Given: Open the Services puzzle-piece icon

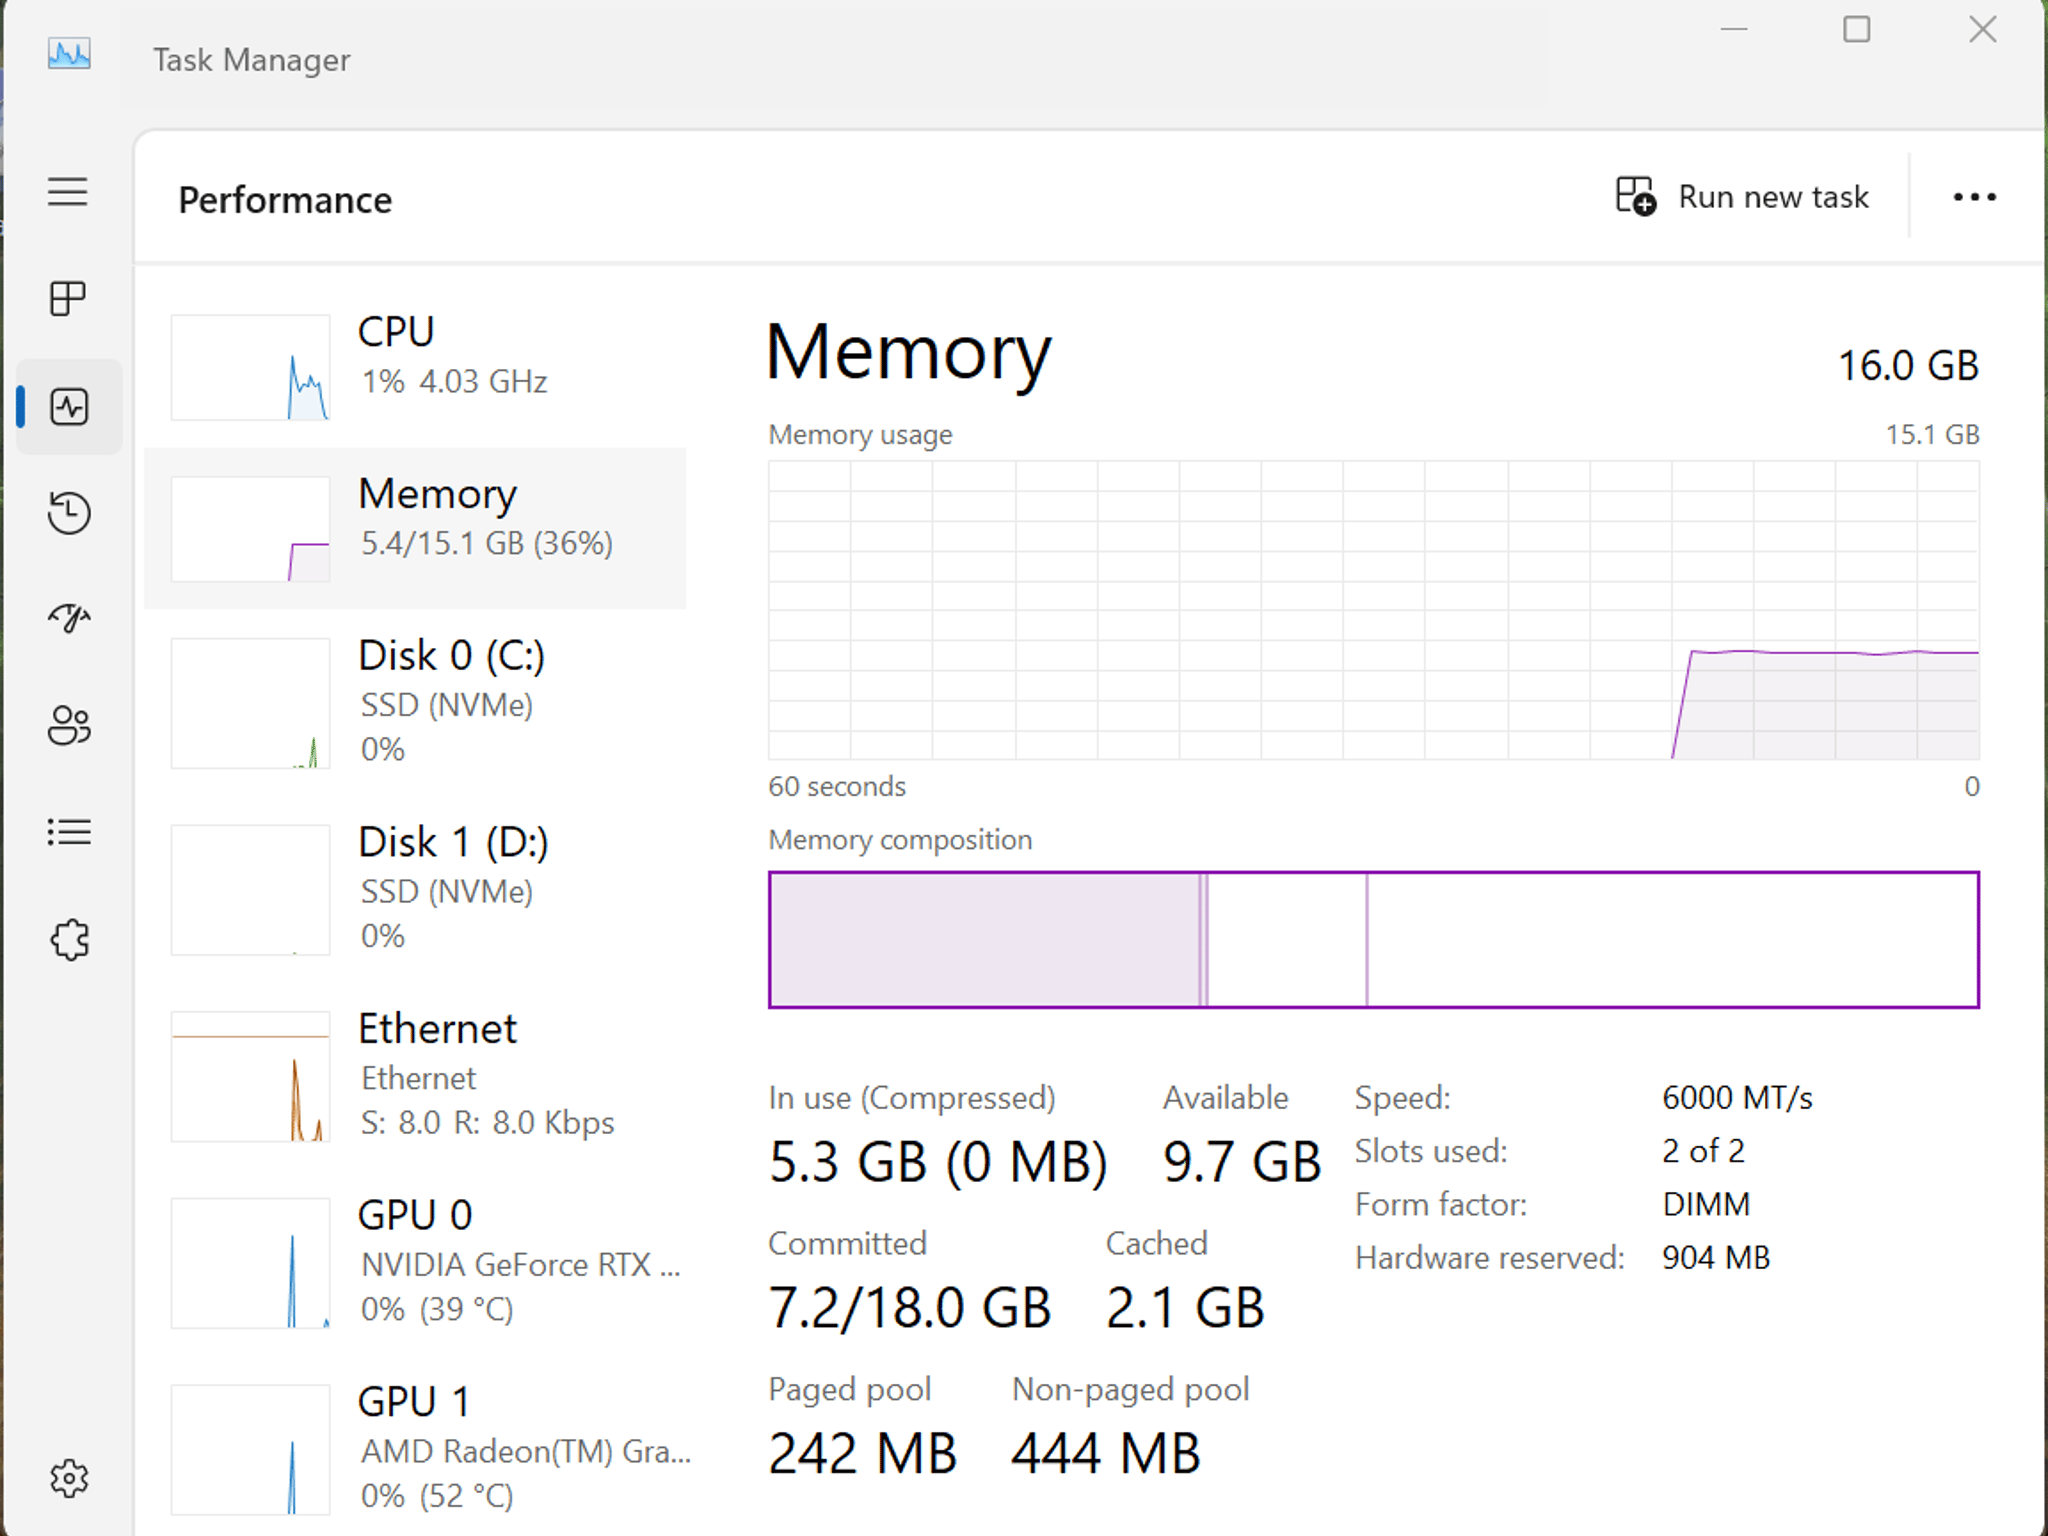Looking at the screenshot, I should [69, 940].
